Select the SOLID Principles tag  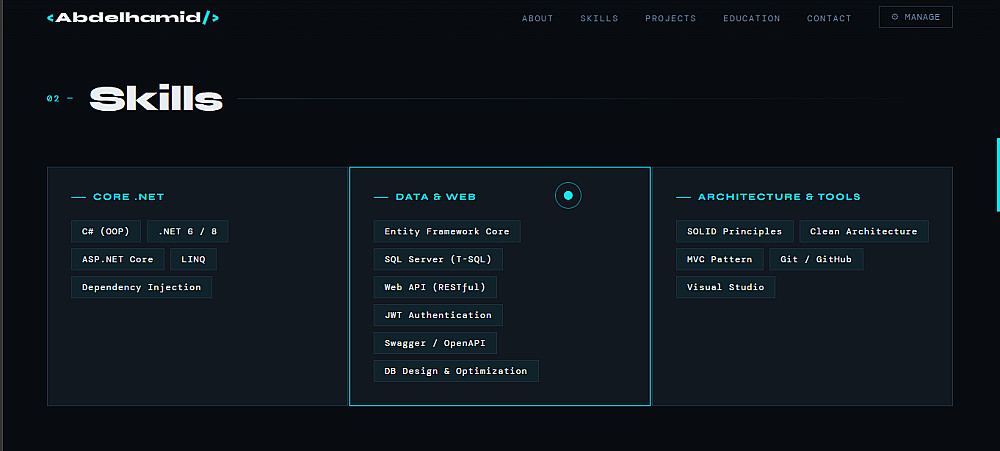coord(734,231)
